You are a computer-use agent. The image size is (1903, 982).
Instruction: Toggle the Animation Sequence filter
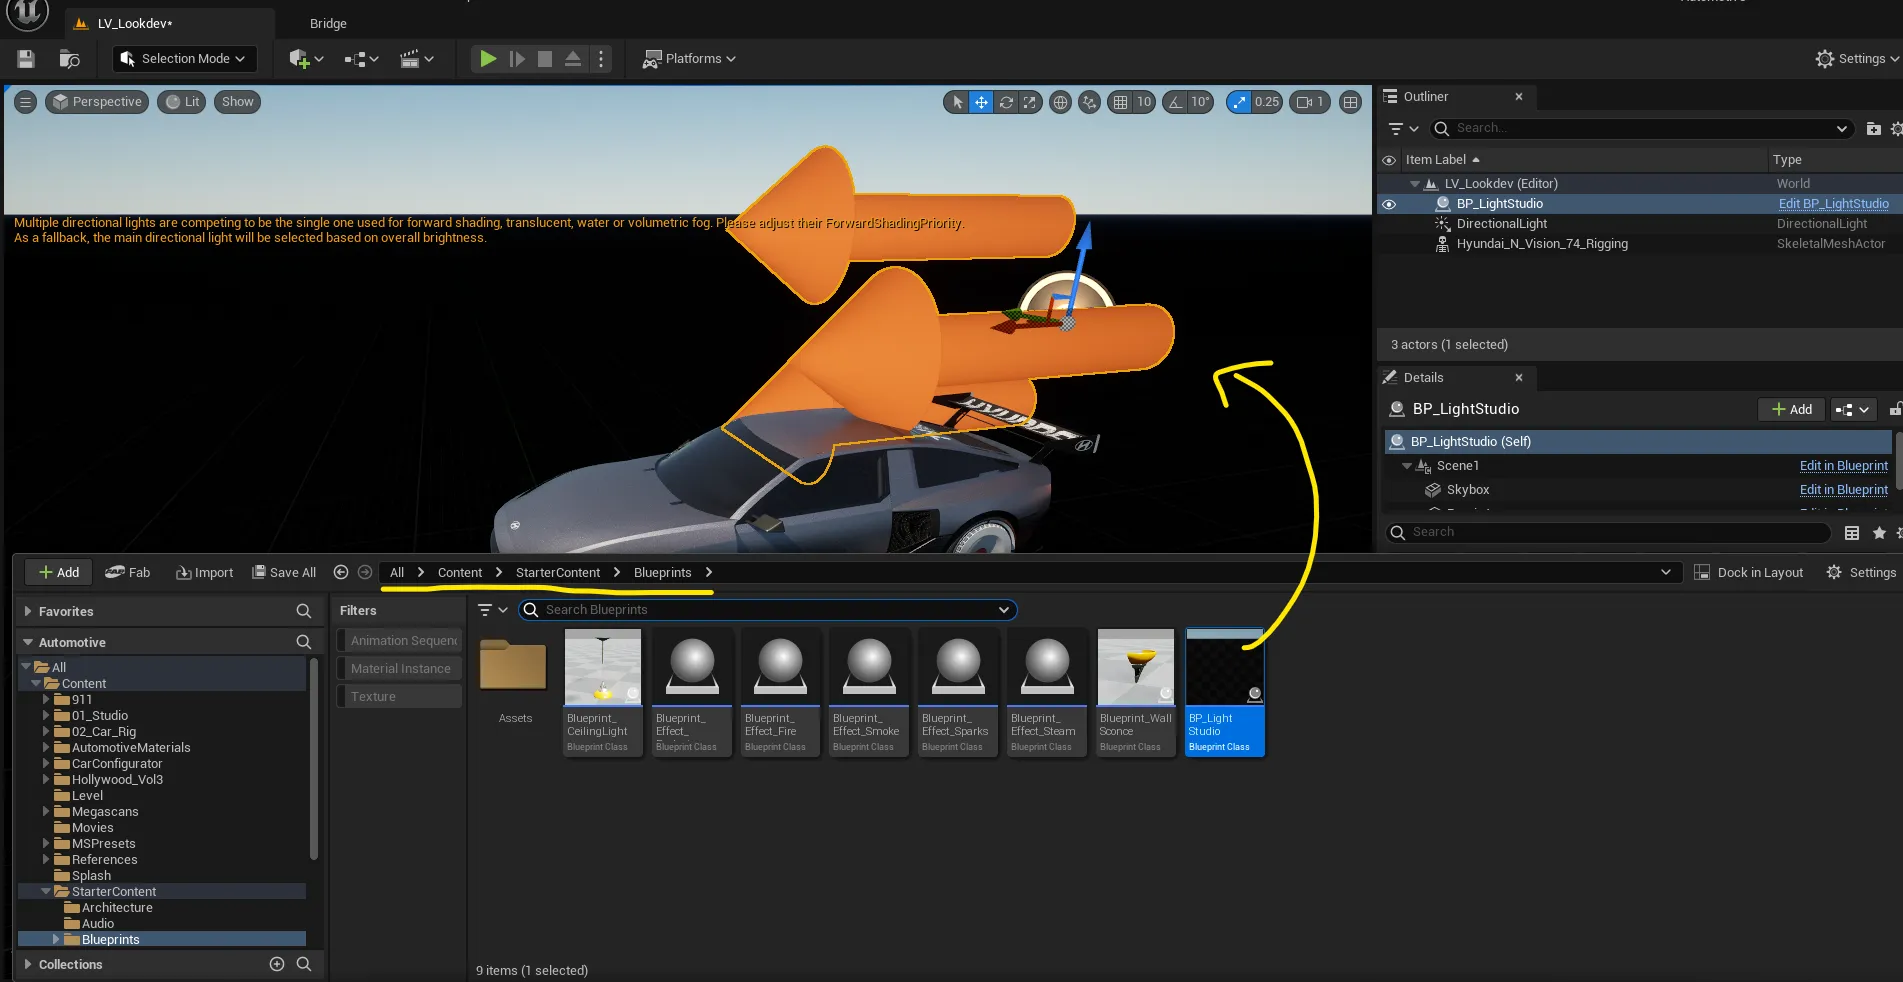(x=399, y=641)
